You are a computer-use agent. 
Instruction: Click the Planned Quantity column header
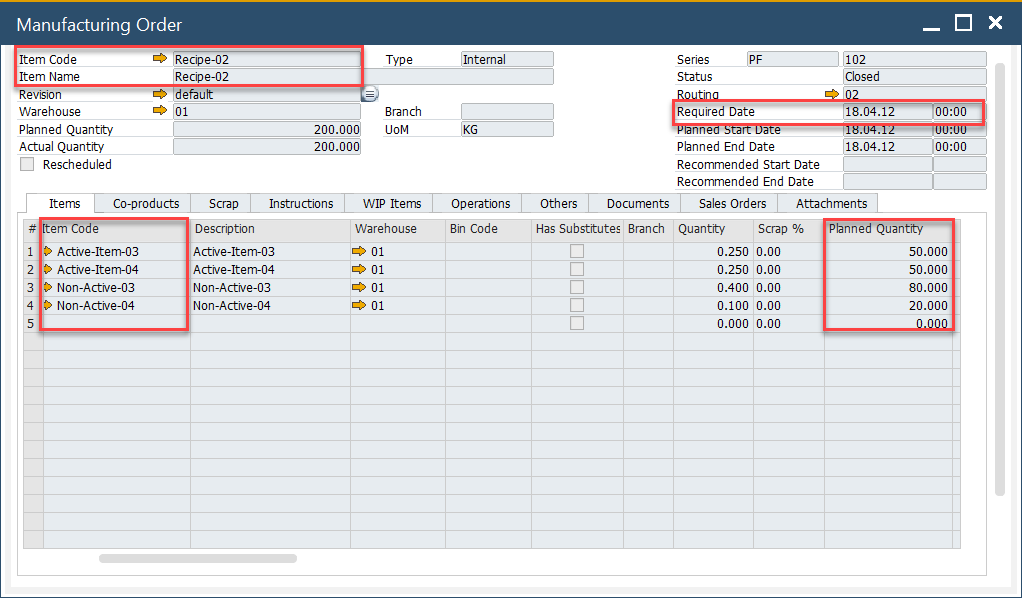(888, 229)
